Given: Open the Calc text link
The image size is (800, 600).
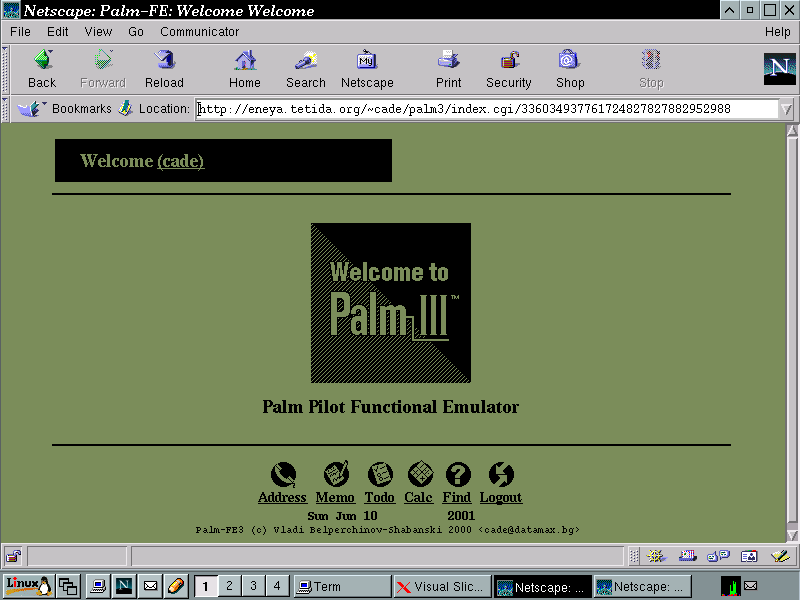Looking at the screenshot, I should point(418,497).
